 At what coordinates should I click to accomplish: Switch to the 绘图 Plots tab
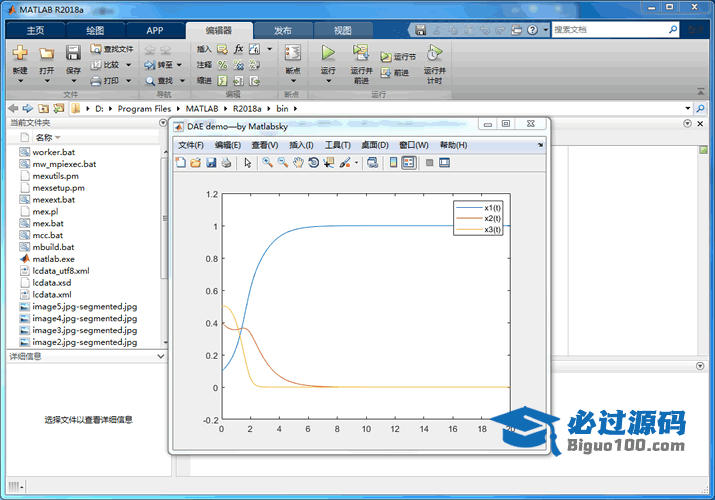coord(95,31)
